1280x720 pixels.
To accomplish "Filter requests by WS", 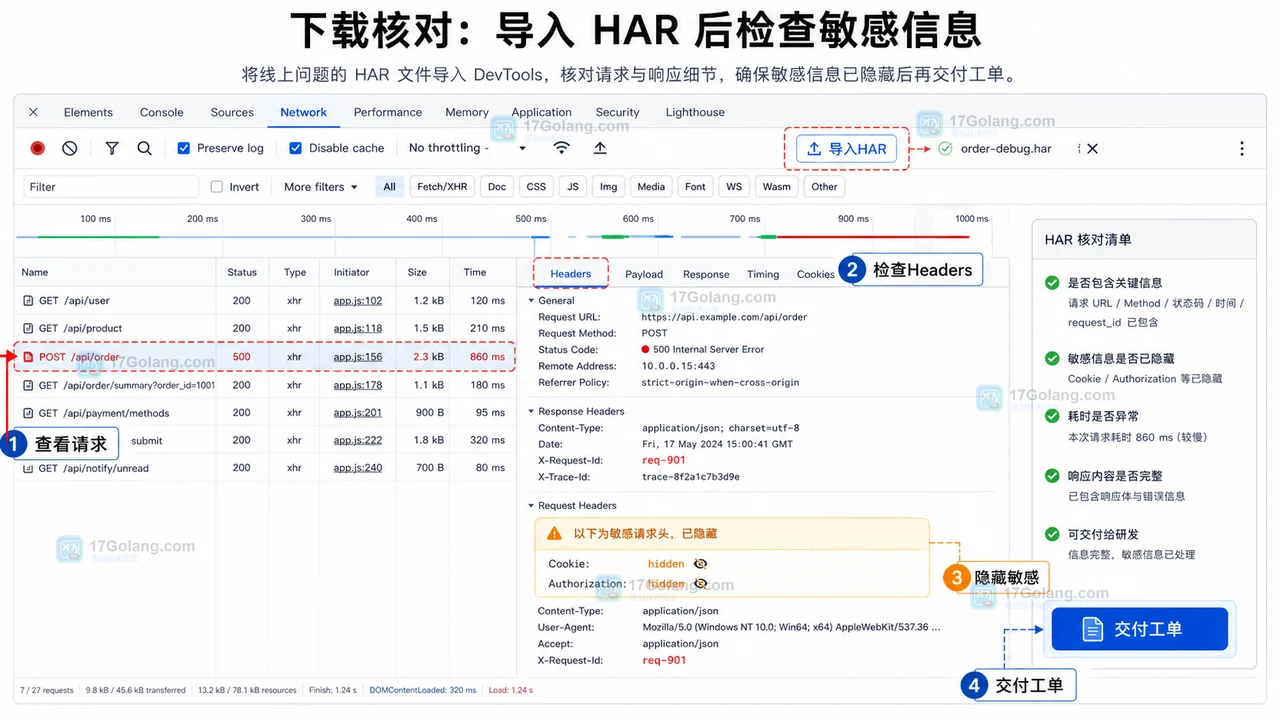I will [x=734, y=187].
